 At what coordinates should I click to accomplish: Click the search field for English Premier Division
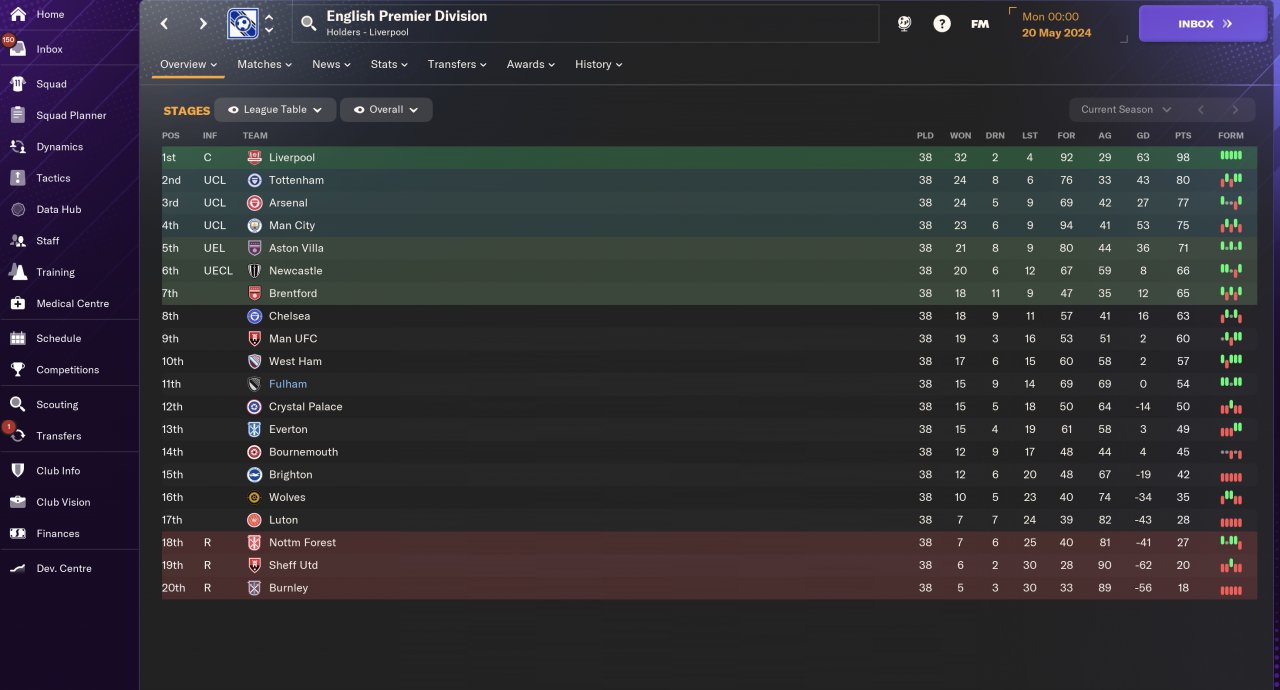[x=585, y=23]
